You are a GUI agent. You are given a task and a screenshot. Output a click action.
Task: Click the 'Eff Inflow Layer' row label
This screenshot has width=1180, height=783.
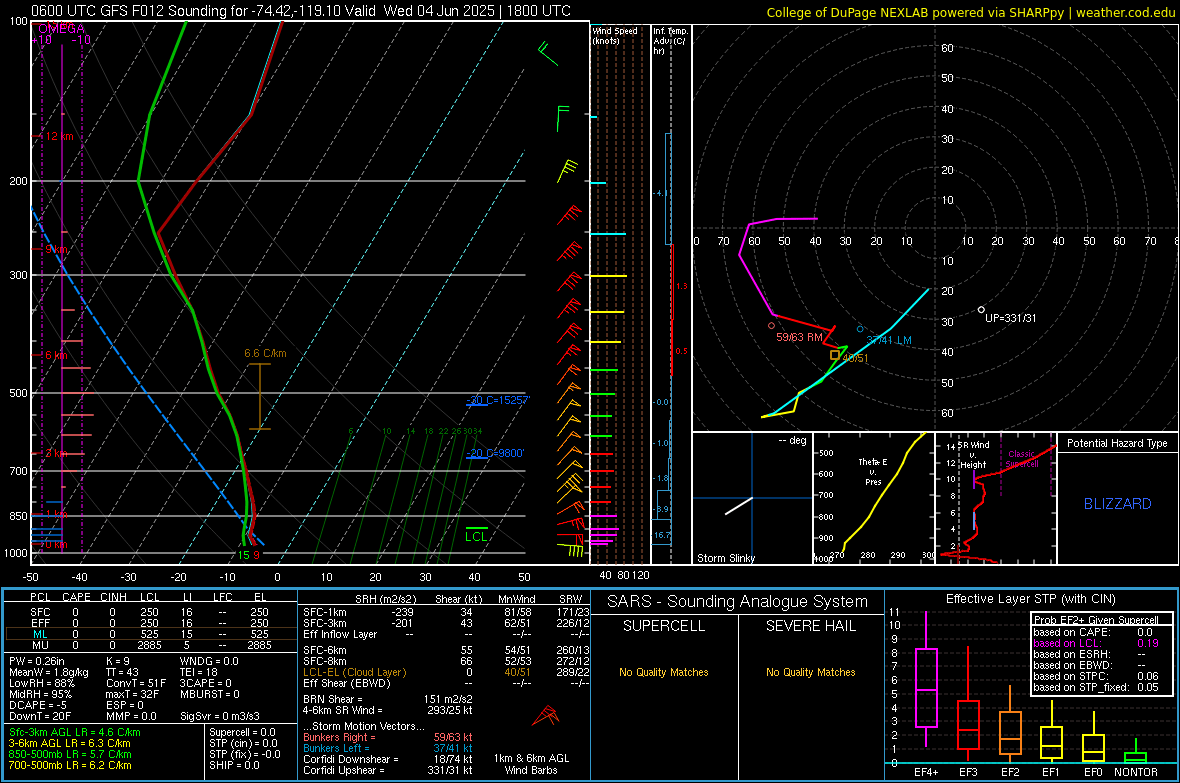340,634
